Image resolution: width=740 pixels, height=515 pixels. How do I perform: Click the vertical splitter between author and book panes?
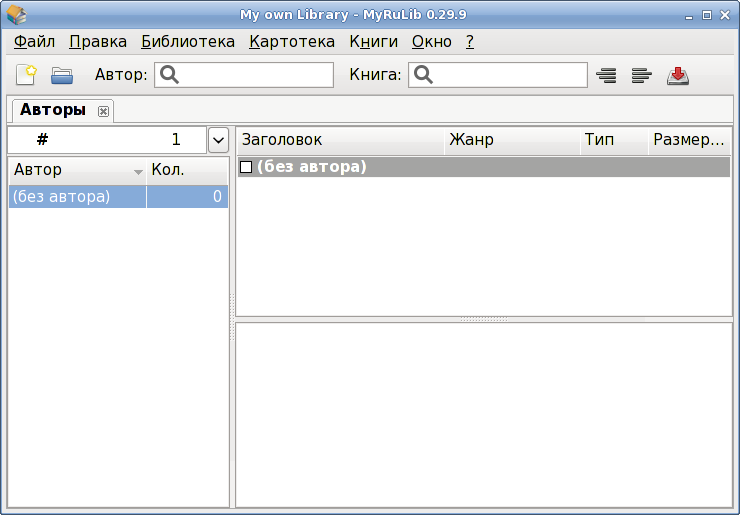232,316
